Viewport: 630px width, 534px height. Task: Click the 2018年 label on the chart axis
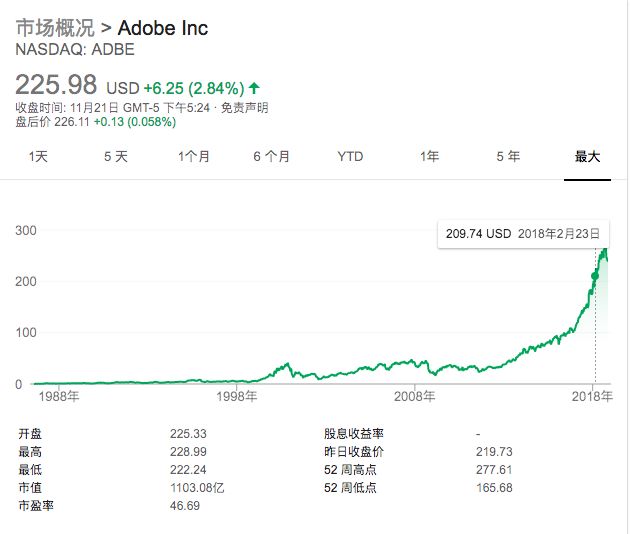tap(592, 397)
